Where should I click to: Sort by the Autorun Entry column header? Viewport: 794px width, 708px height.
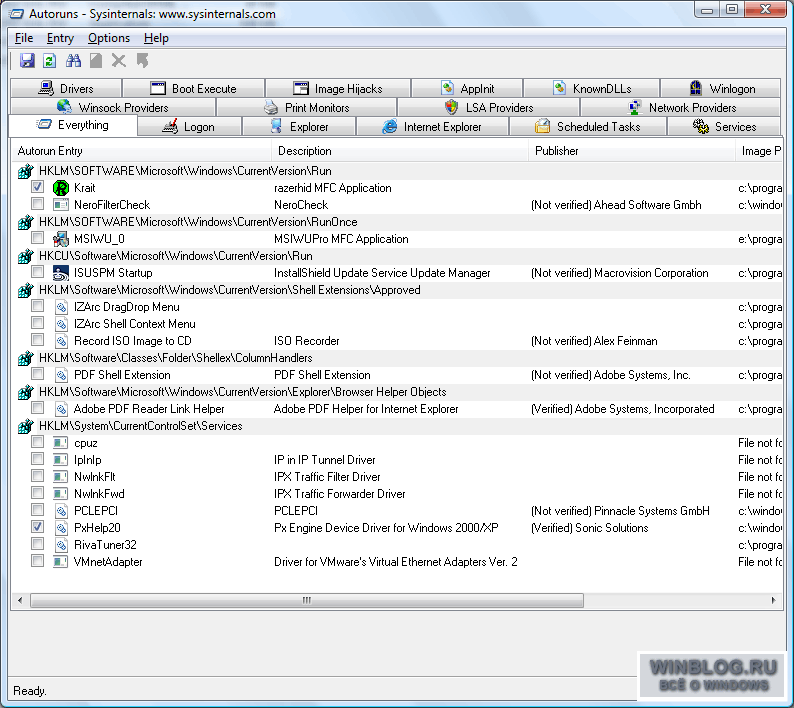[x=141, y=151]
